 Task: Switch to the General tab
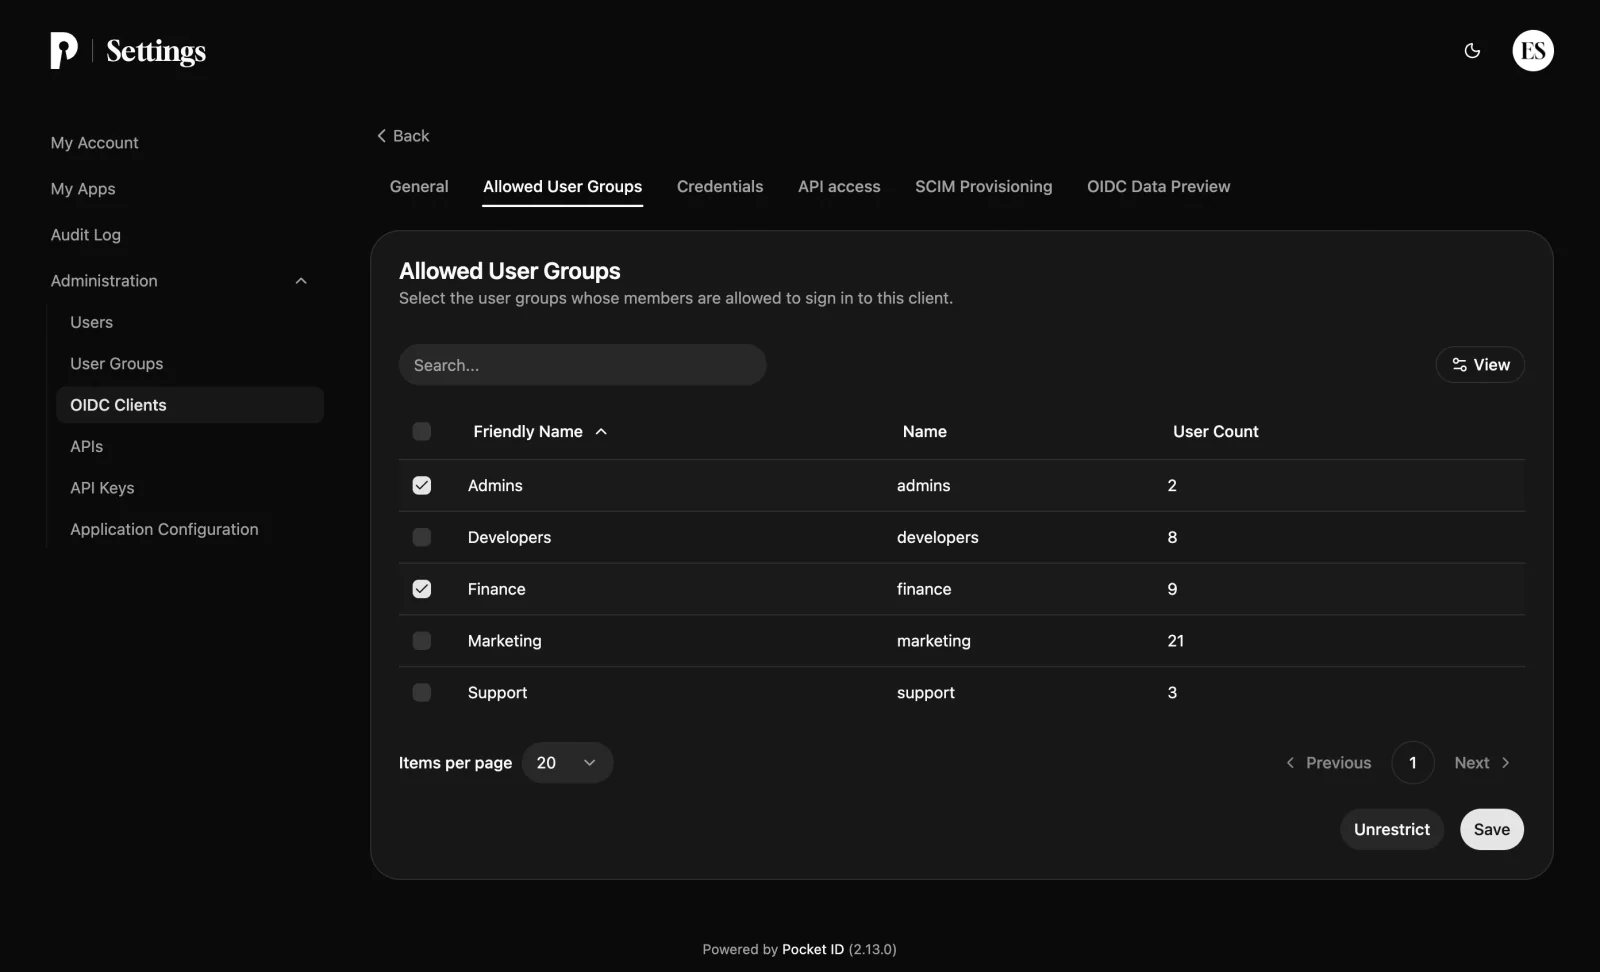point(419,187)
